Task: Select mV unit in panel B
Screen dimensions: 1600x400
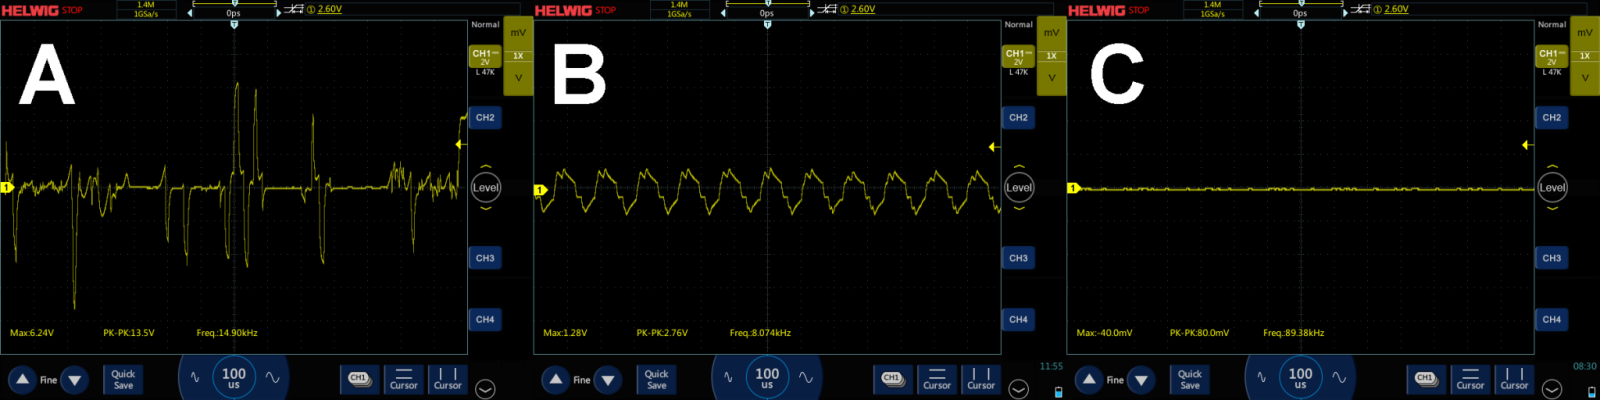Action: coord(1051,33)
